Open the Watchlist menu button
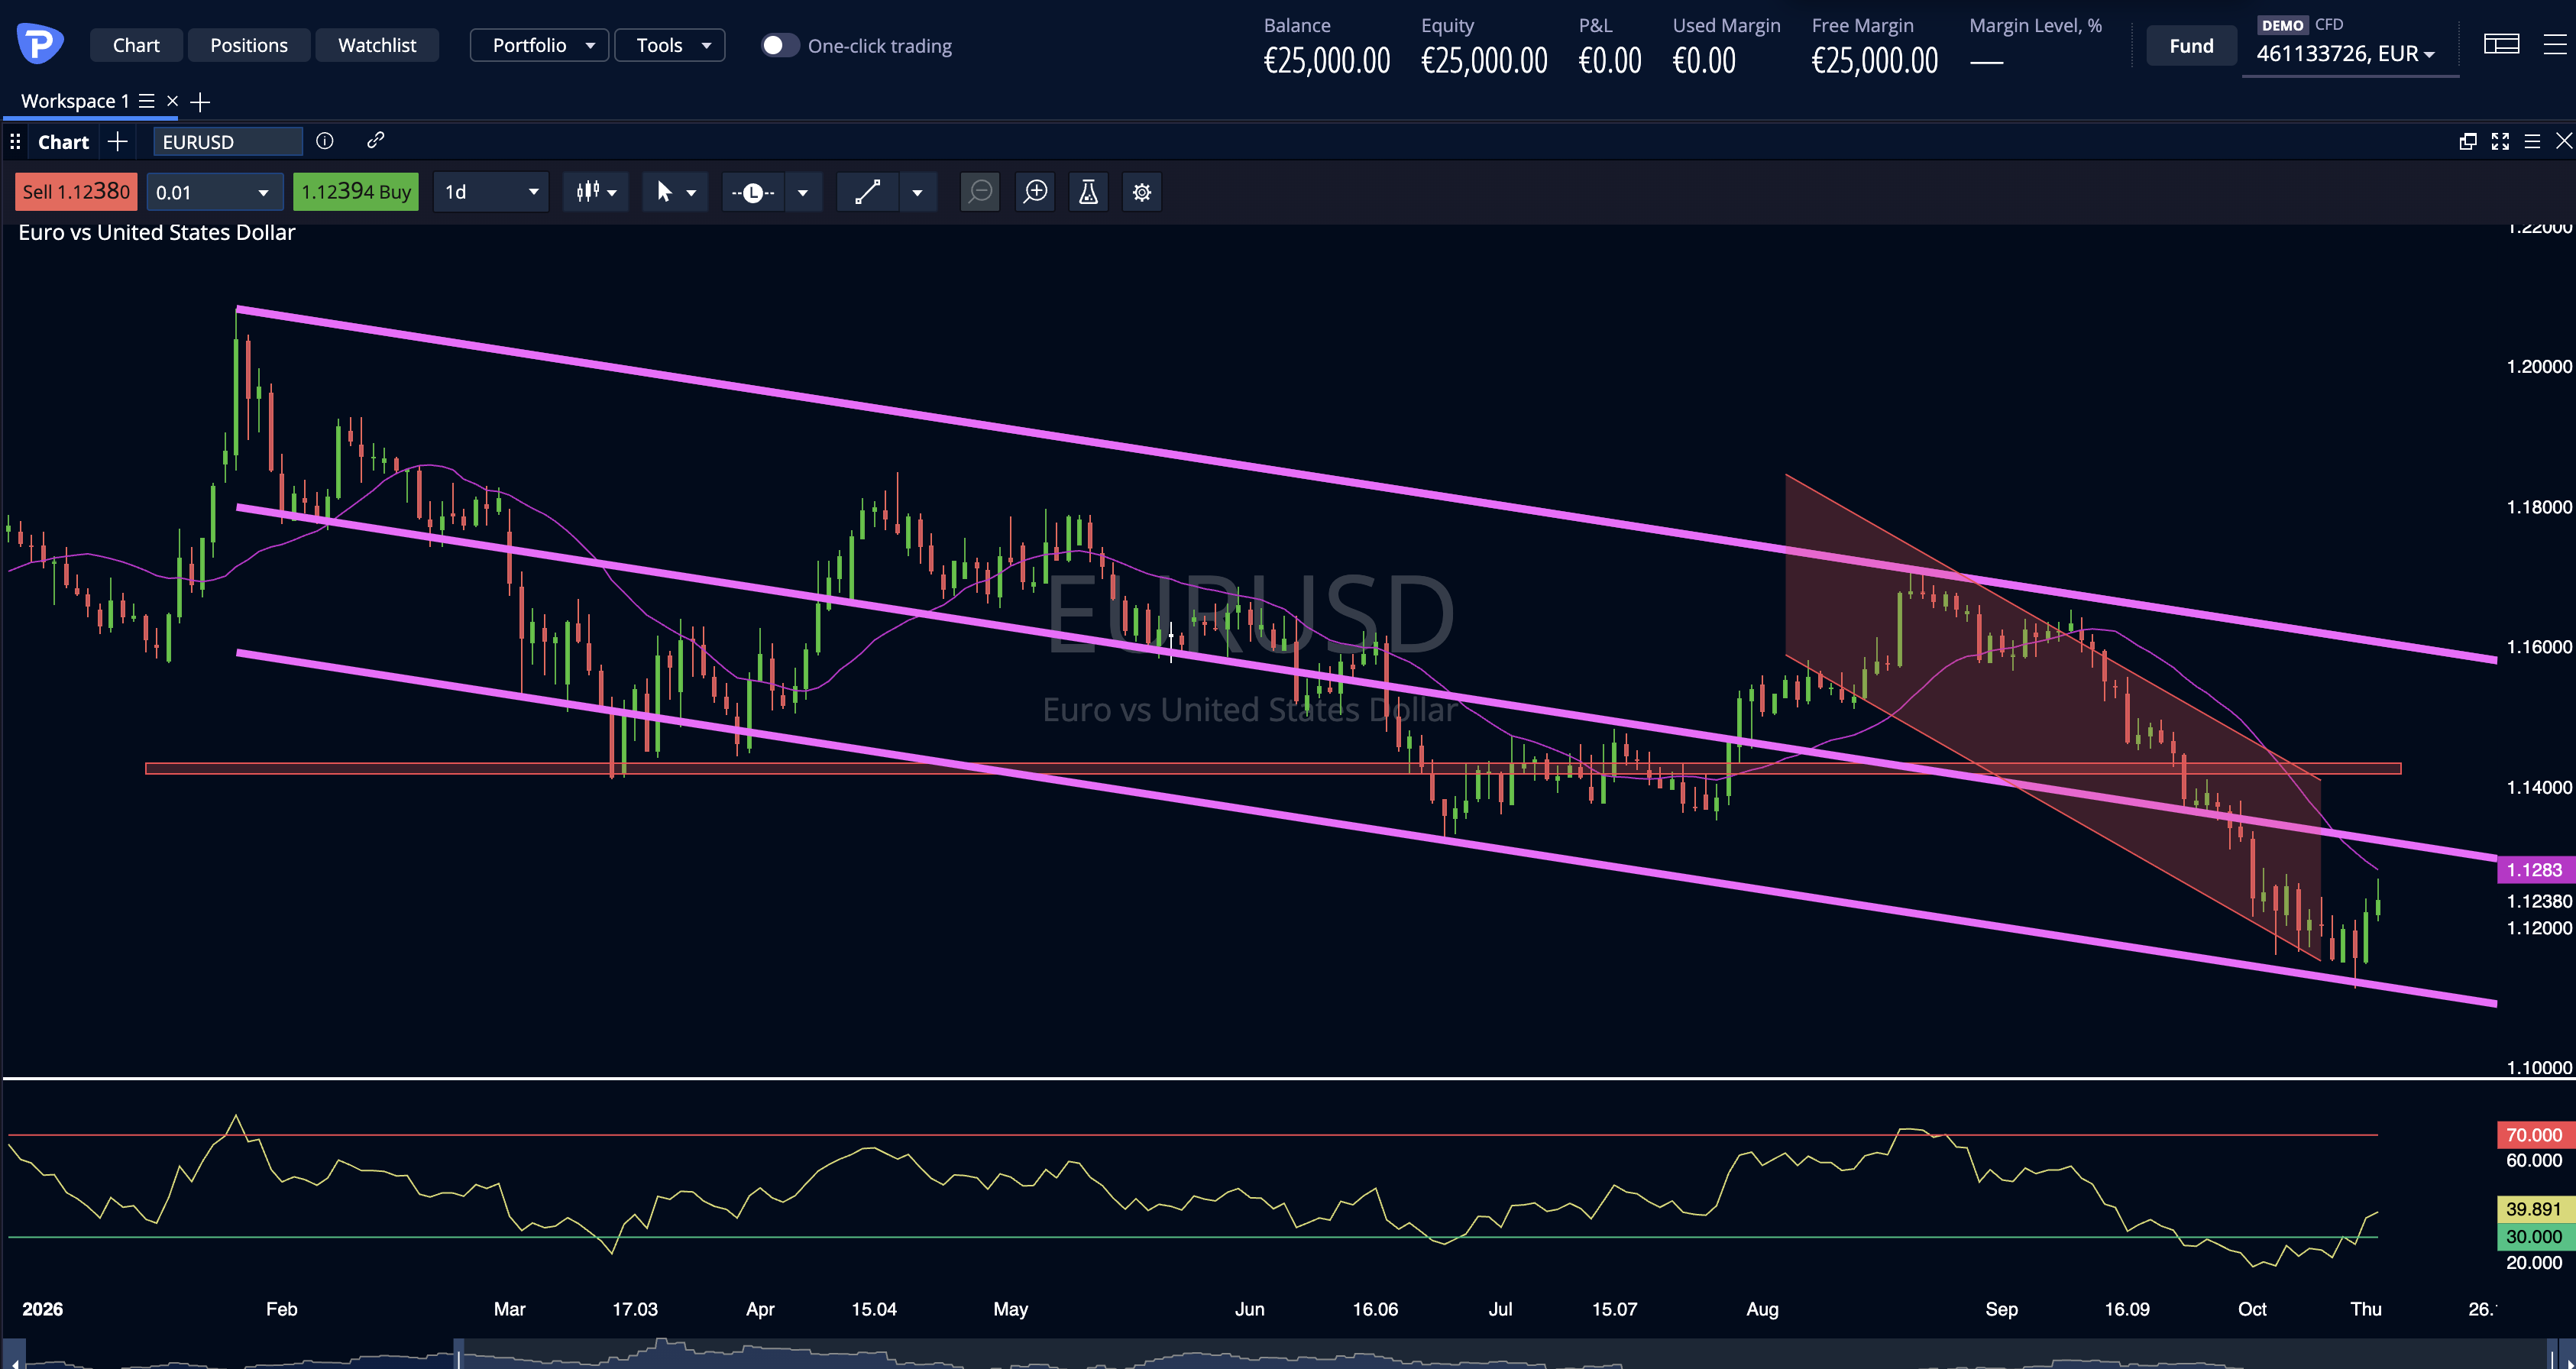 click(x=377, y=45)
